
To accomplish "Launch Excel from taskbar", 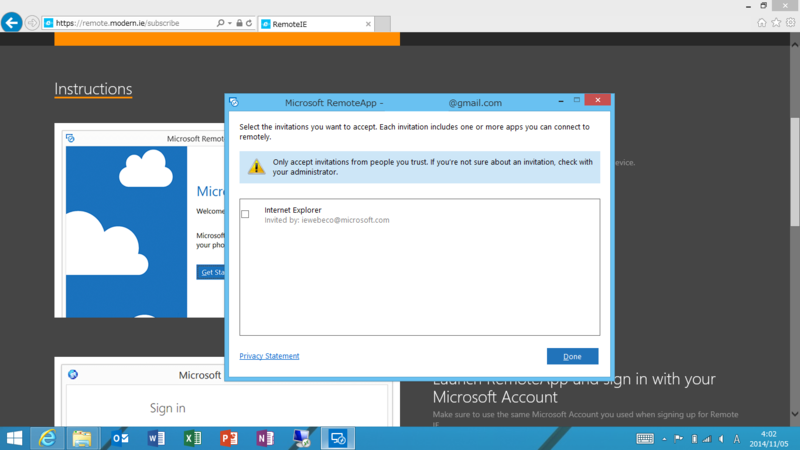I will (192, 438).
